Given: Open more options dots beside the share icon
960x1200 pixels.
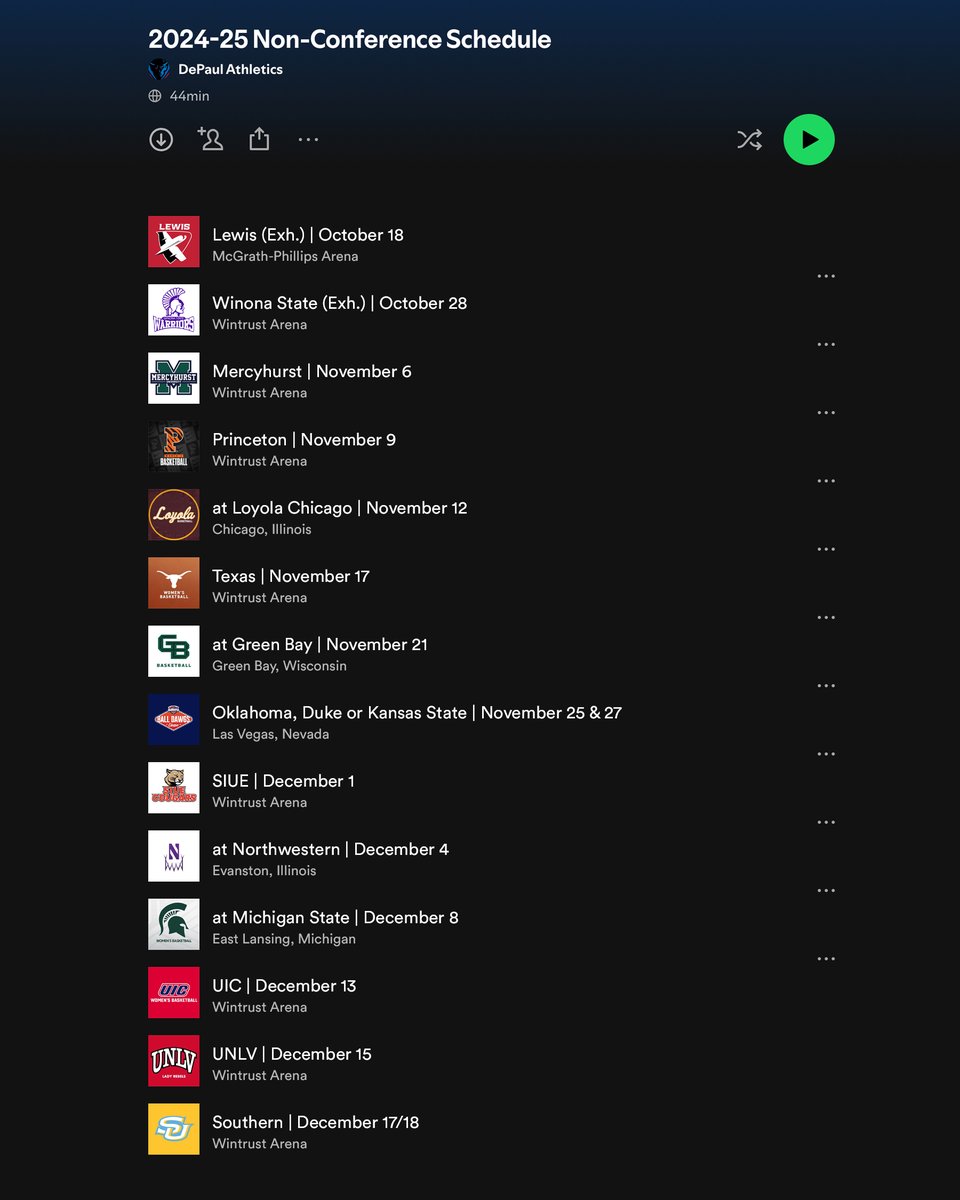Looking at the screenshot, I should (308, 140).
